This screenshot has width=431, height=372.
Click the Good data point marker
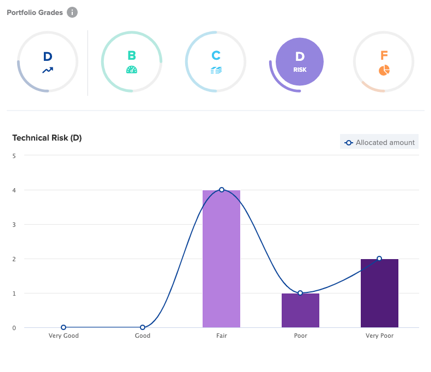pos(142,327)
